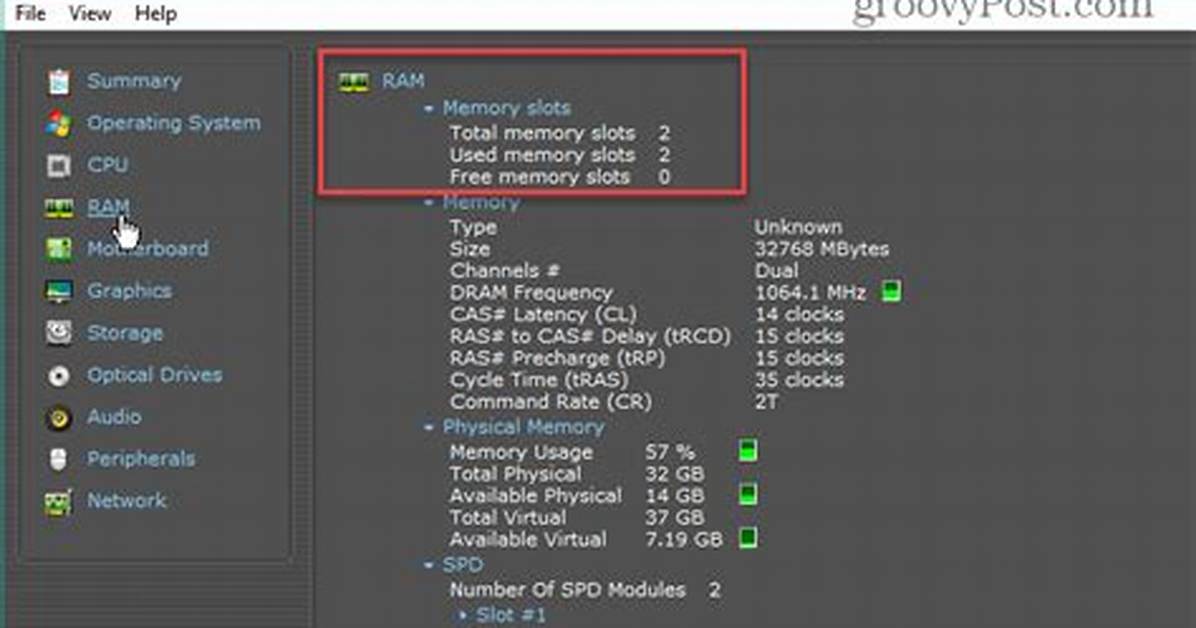
Task: Click the '1064.1 MHz' frequency value
Action: coord(810,292)
